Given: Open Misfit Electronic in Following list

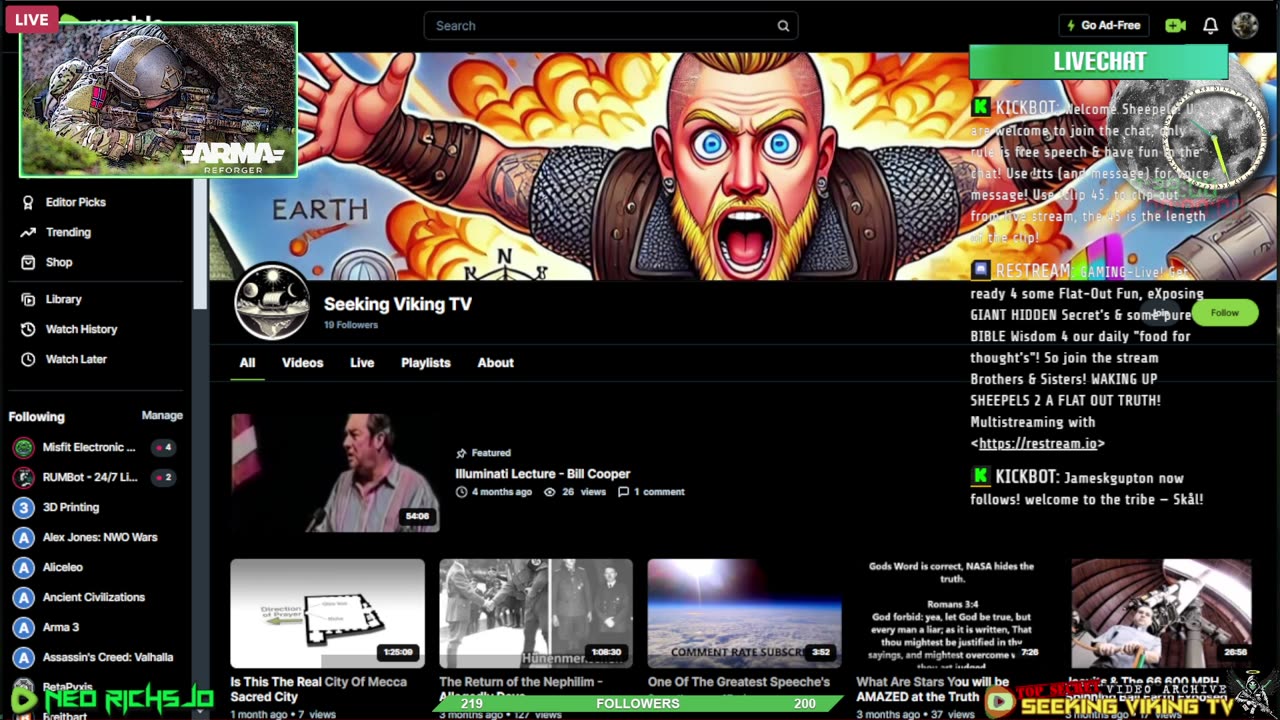Looking at the screenshot, I should 89,447.
